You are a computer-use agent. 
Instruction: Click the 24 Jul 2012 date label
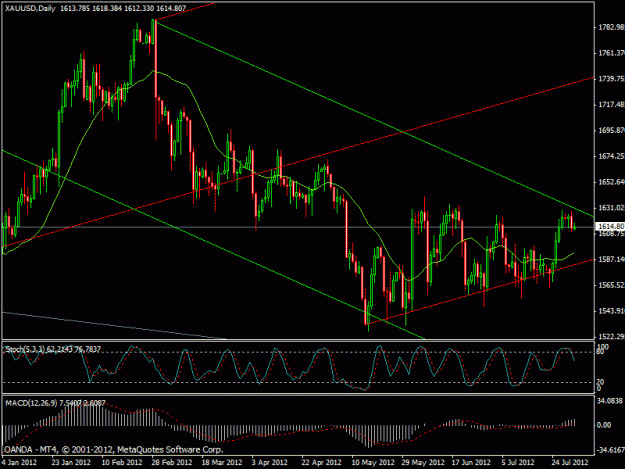[x=570, y=463]
